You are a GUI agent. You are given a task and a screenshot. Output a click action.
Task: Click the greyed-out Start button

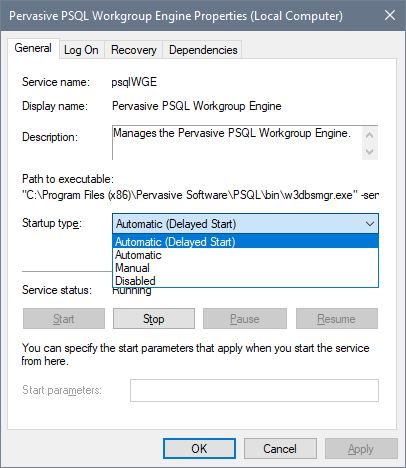pyautogui.click(x=64, y=319)
